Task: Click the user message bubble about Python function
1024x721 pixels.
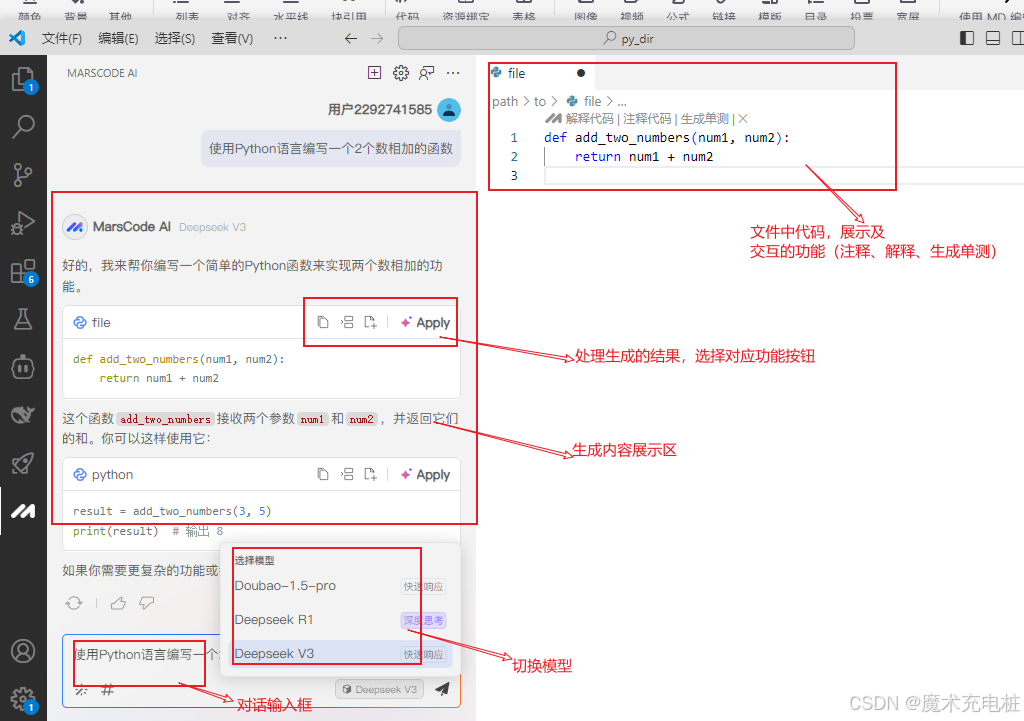Action: click(330, 149)
